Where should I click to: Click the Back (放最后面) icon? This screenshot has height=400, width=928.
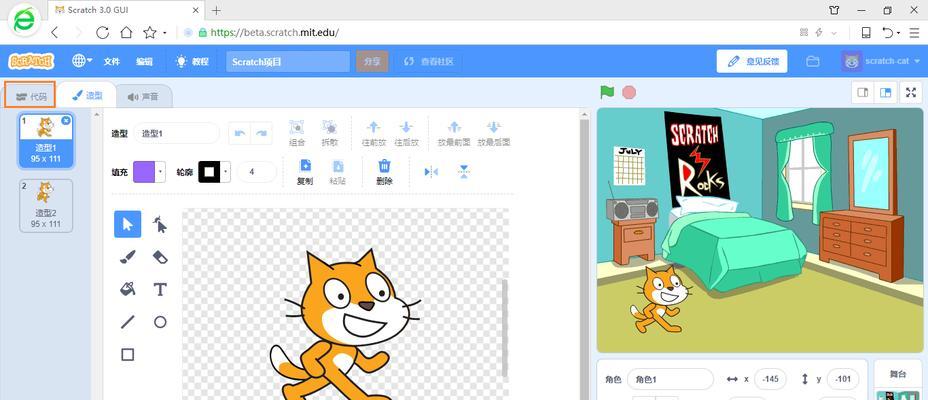coord(494,127)
